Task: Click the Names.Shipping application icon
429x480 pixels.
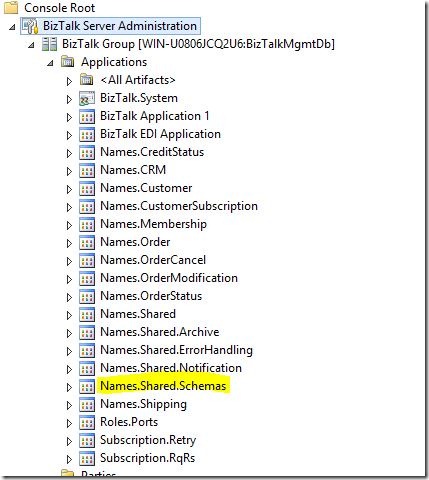Action: pos(87,405)
